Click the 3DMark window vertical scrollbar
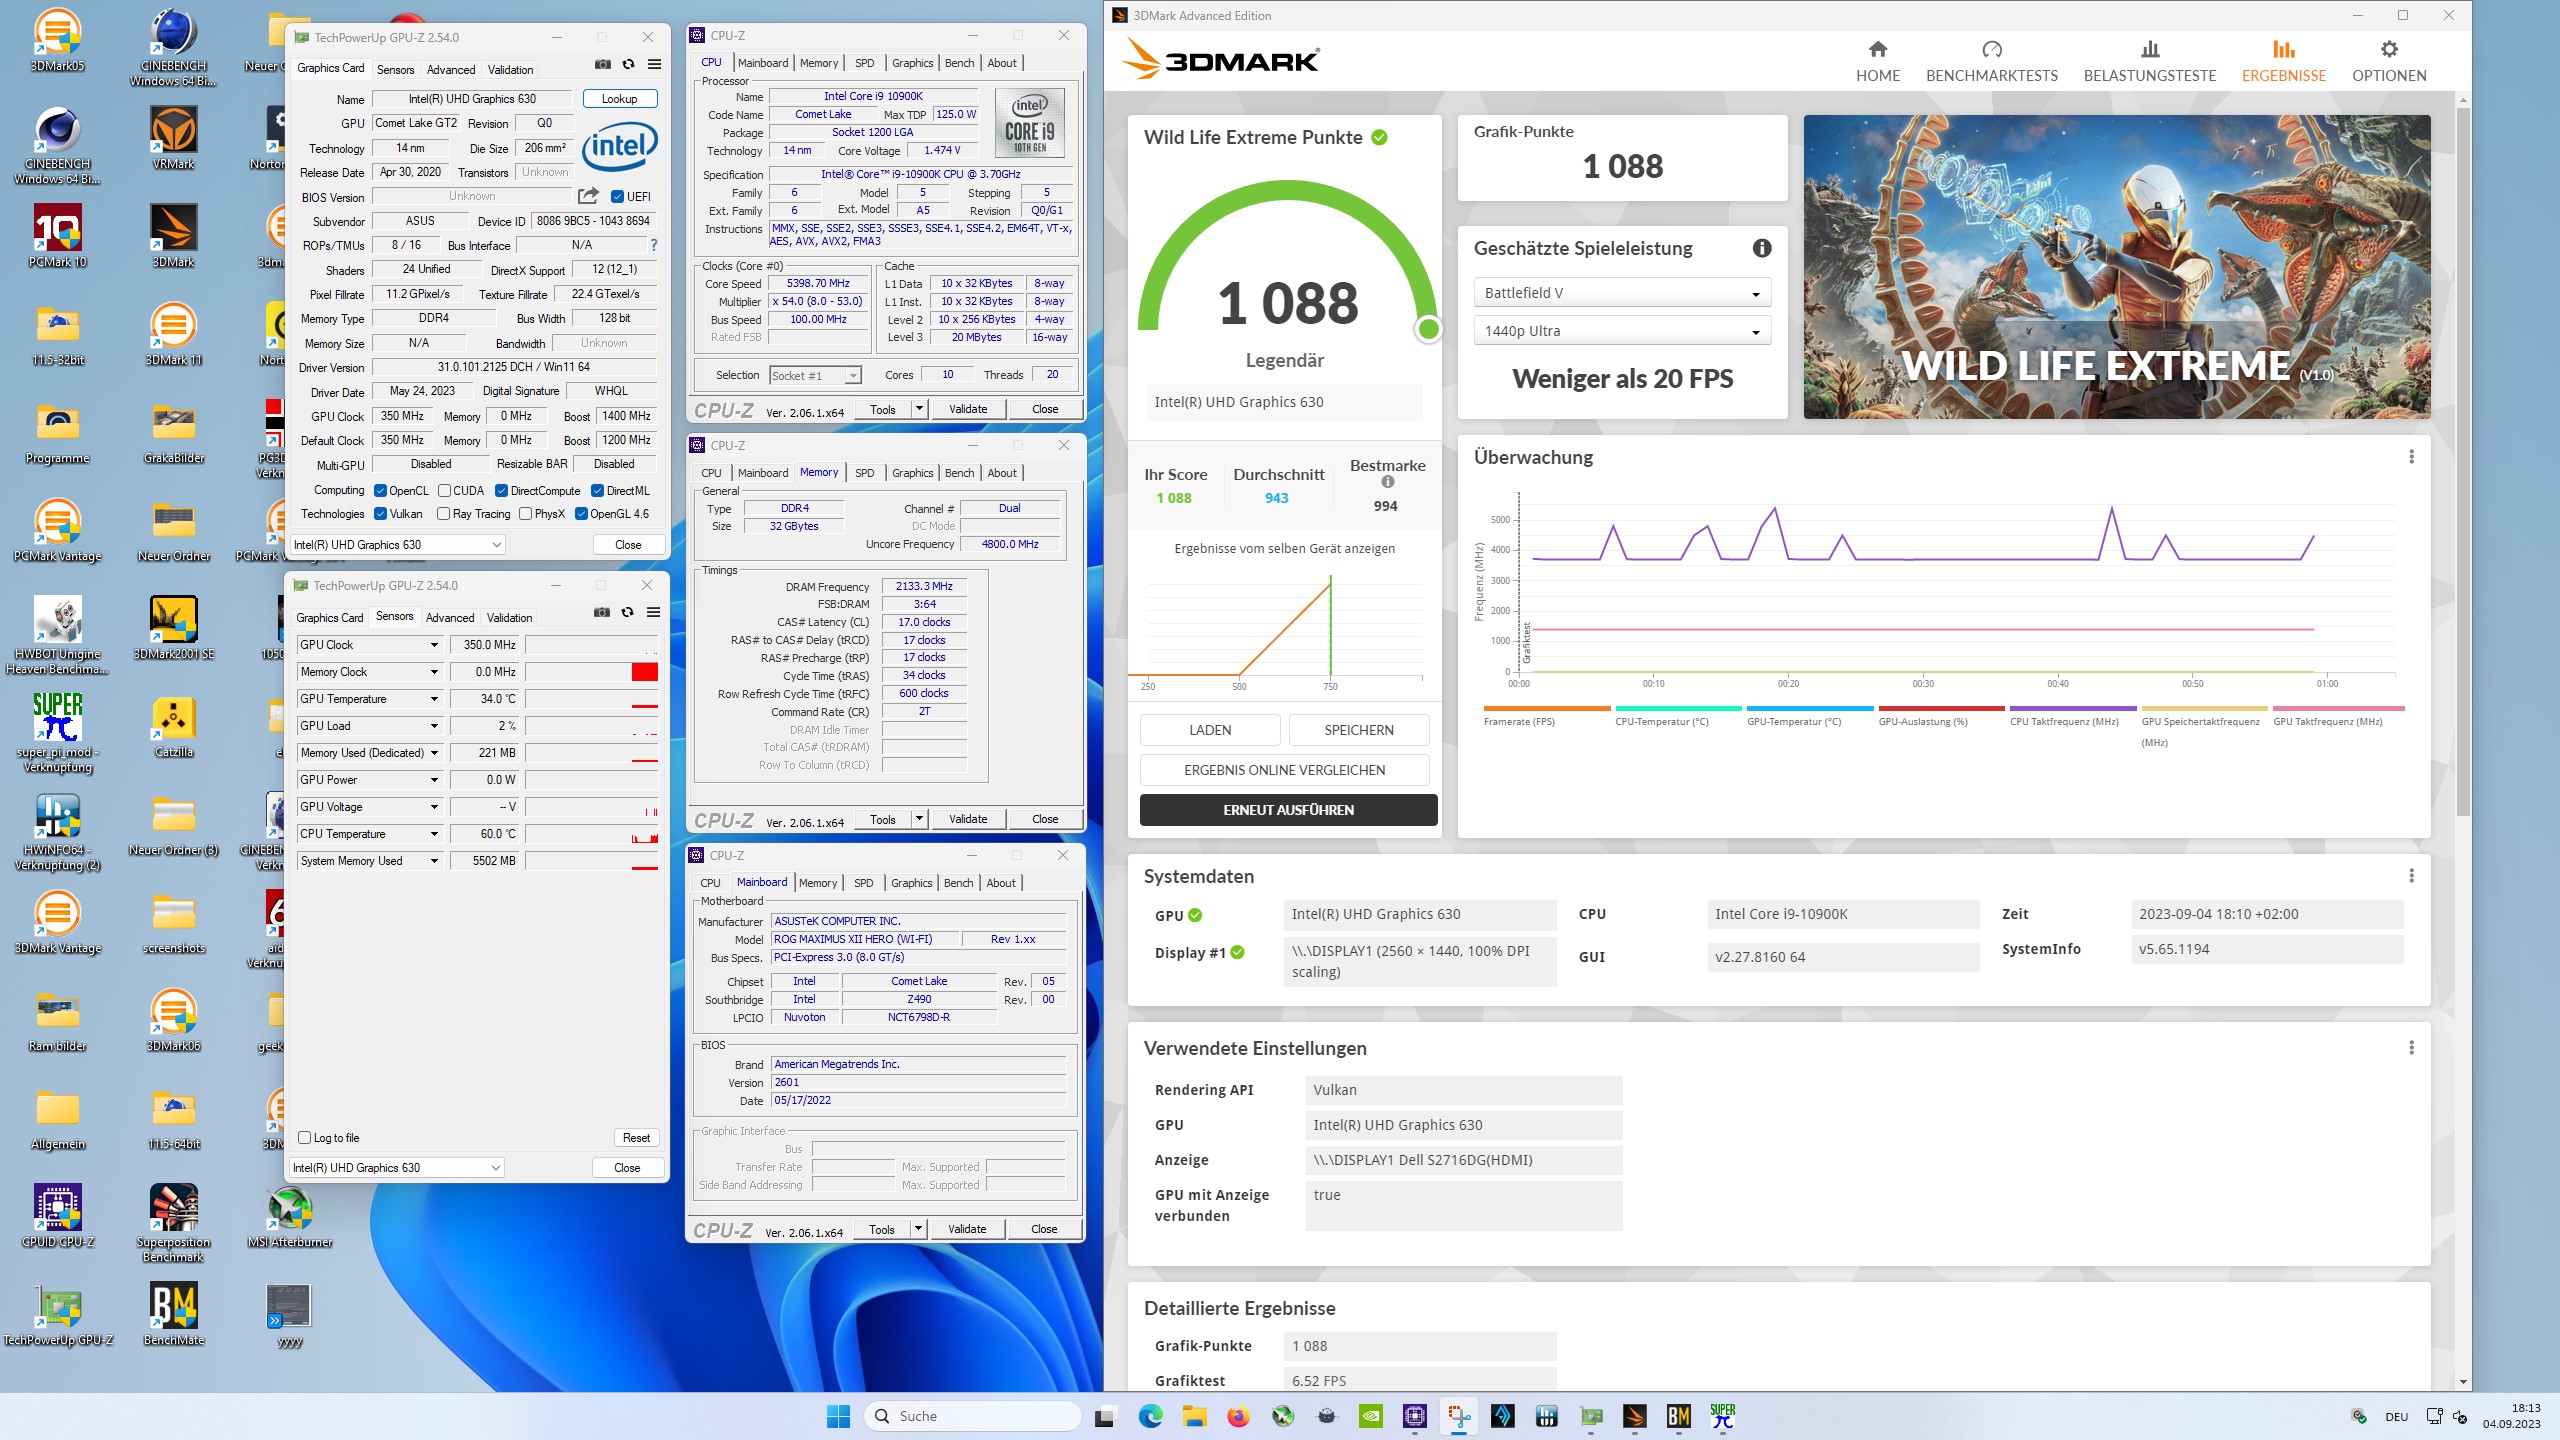 pyautogui.click(x=2463, y=460)
